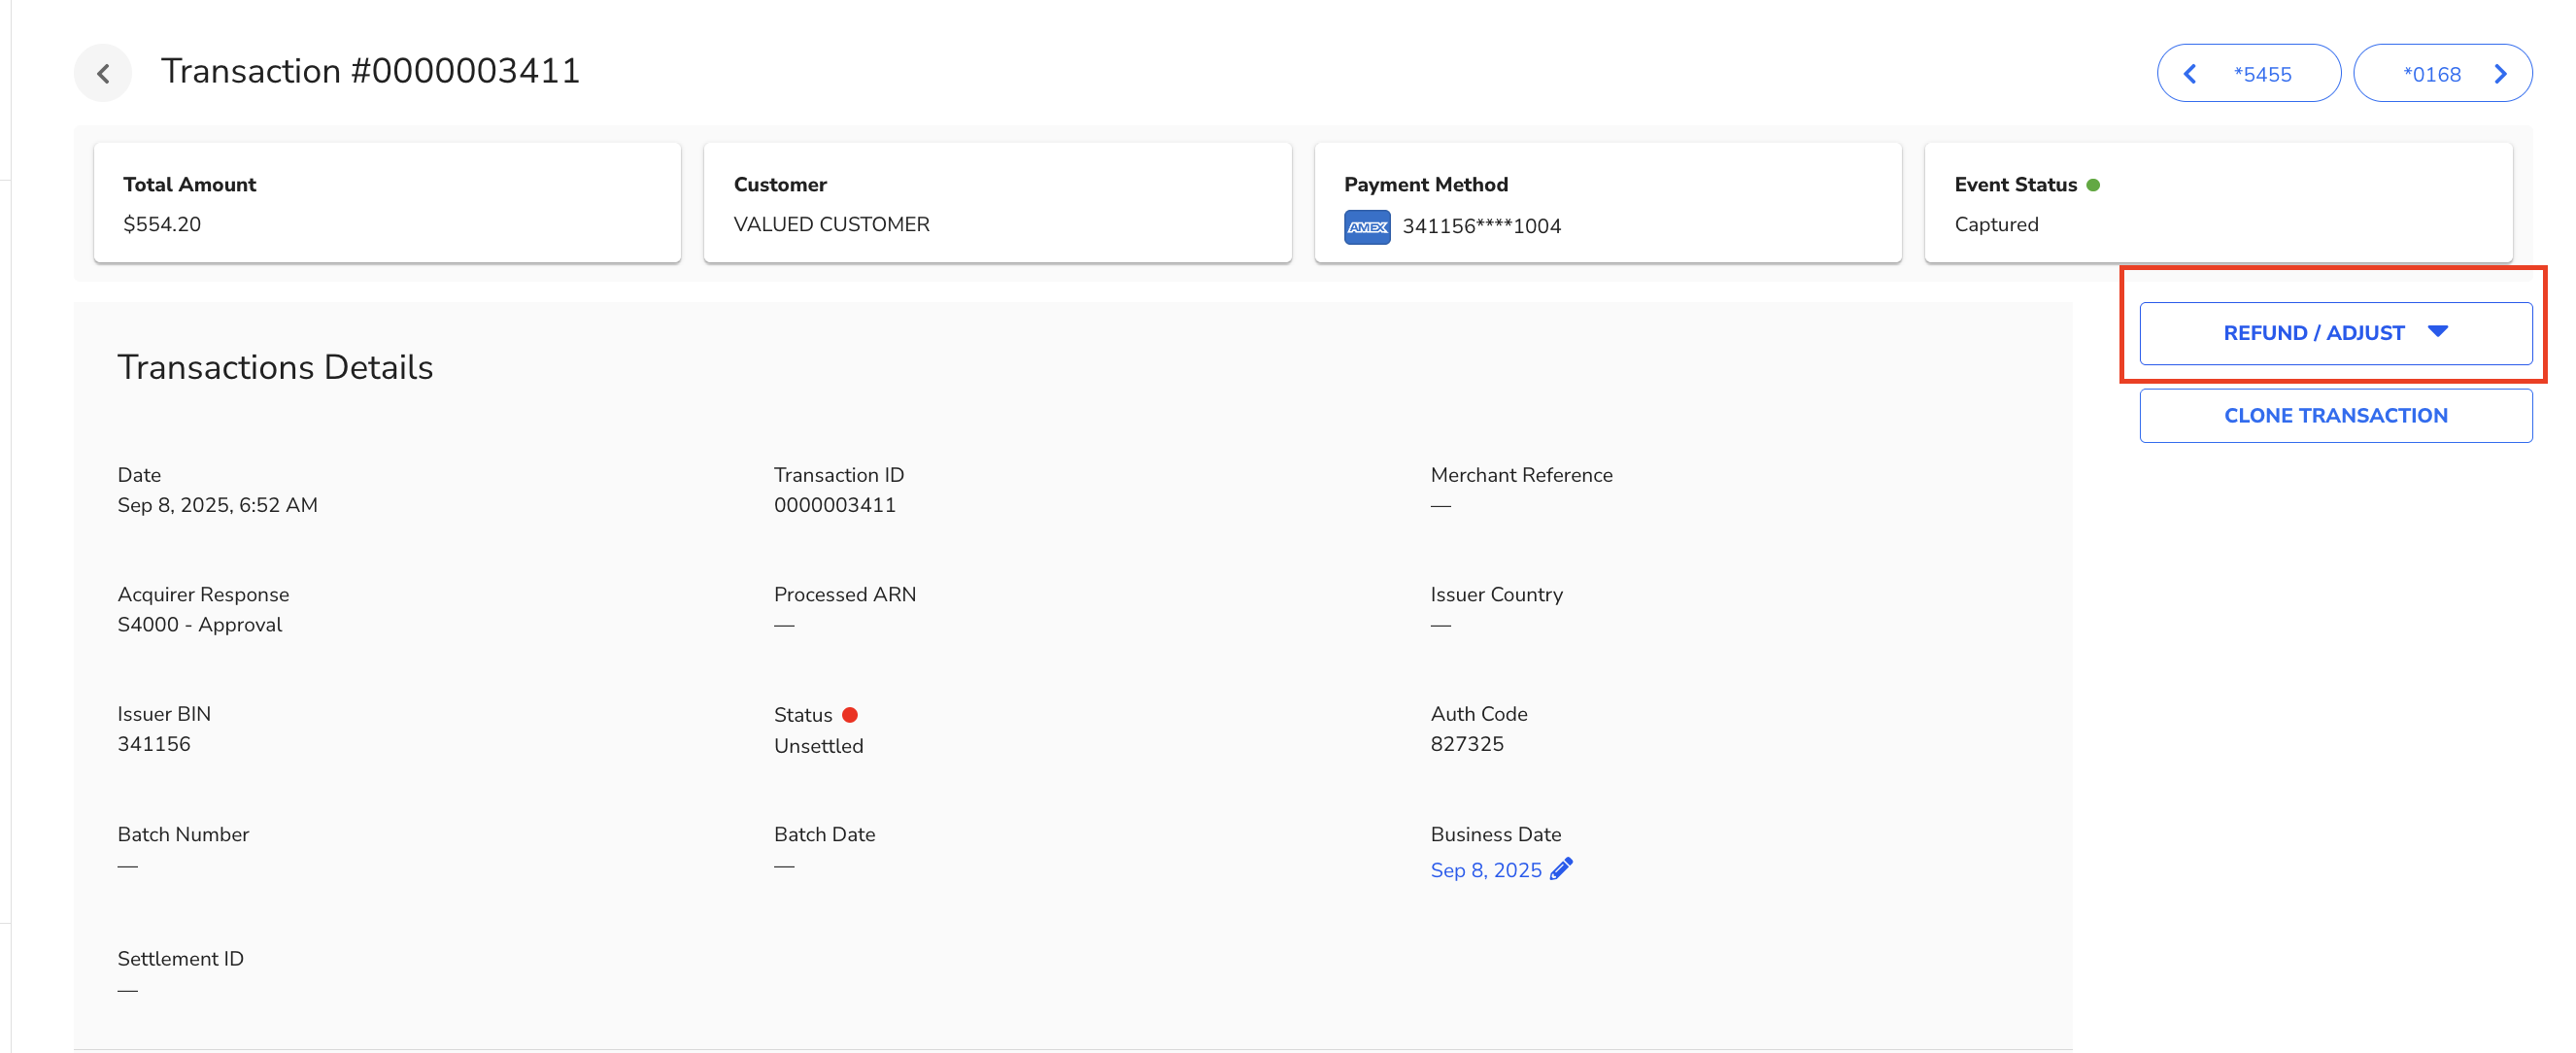The height and width of the screenshot is (1053, 2576).
Task: Click the green Event Status indicator dot
Action: click(x=2093, y=185)
